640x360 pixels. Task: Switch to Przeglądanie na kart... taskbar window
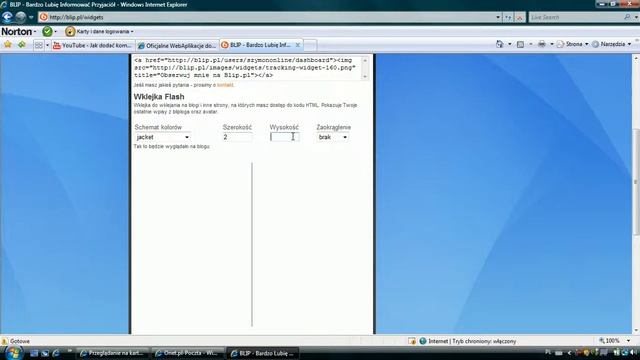tap(113, 353)
